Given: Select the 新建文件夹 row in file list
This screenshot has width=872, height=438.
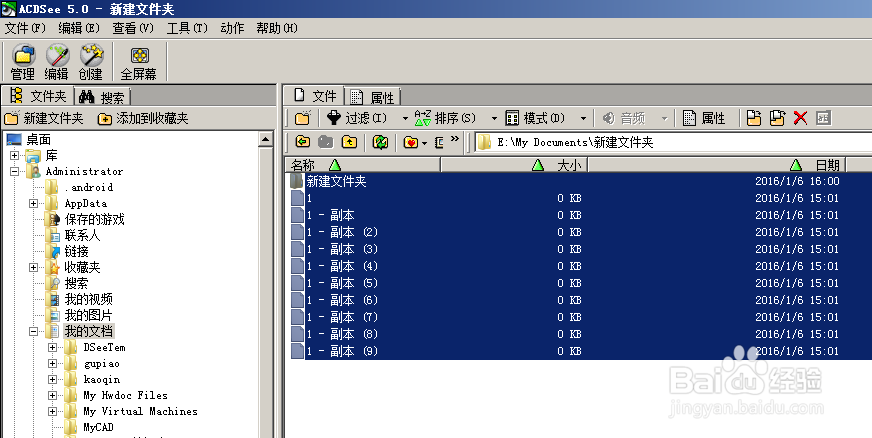Looking at the screenshot, I should pos(580,181).
